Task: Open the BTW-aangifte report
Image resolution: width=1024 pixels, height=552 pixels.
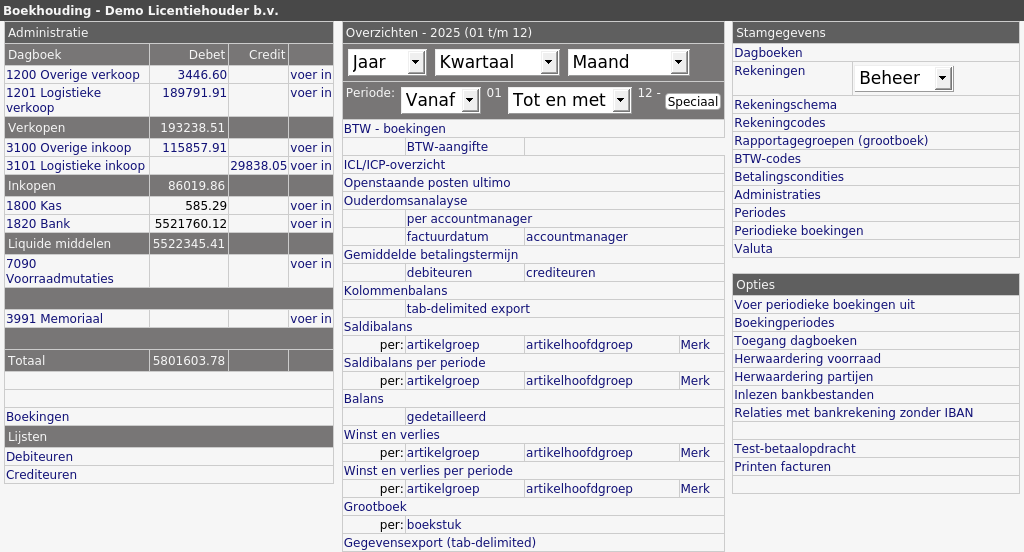Action: [x=447, y=147]
